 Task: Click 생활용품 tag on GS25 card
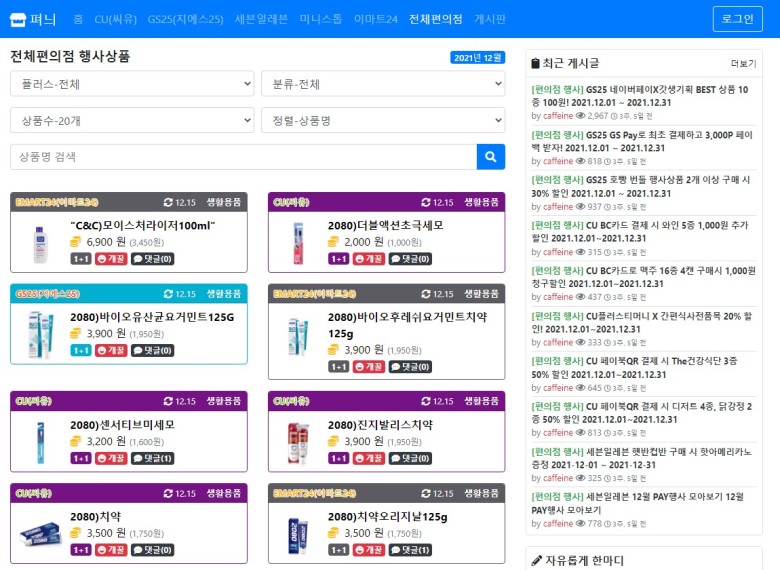pyautogui.click(x=223, y=294)
